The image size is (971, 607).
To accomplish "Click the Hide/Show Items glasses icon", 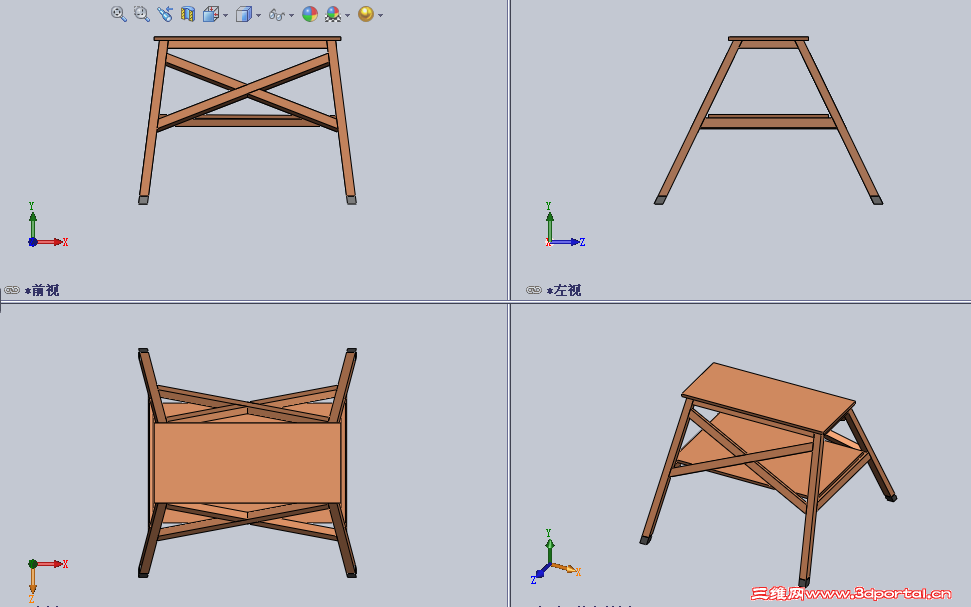I will (x=277, y=14).
